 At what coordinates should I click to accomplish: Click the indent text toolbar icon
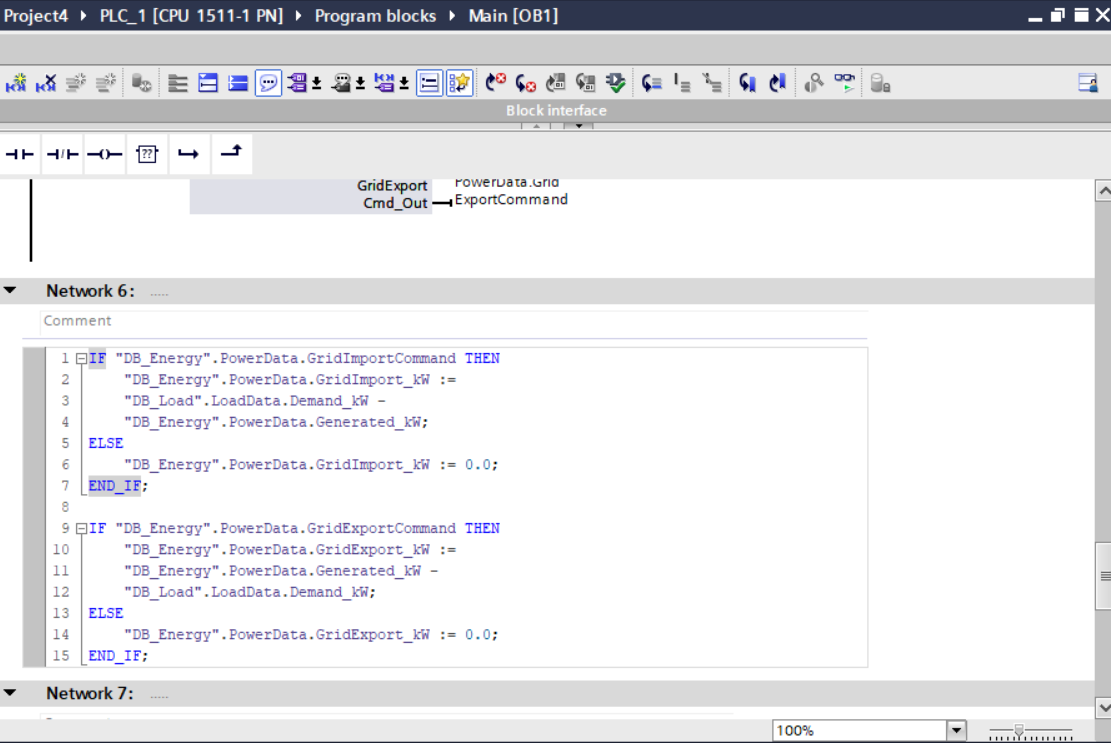682,83
